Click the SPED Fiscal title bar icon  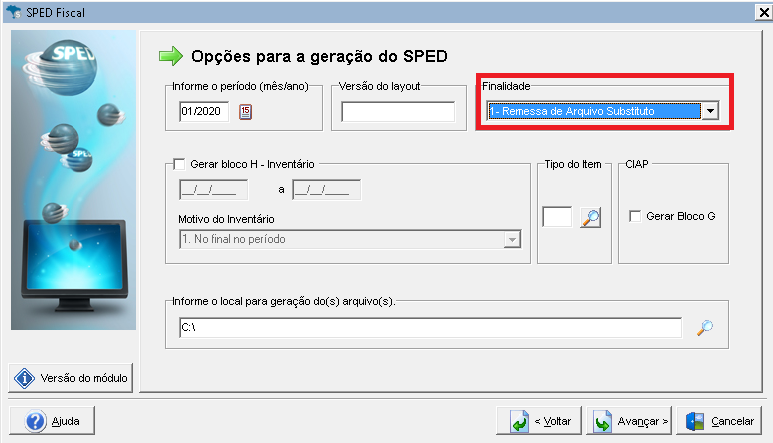point(14,12)
